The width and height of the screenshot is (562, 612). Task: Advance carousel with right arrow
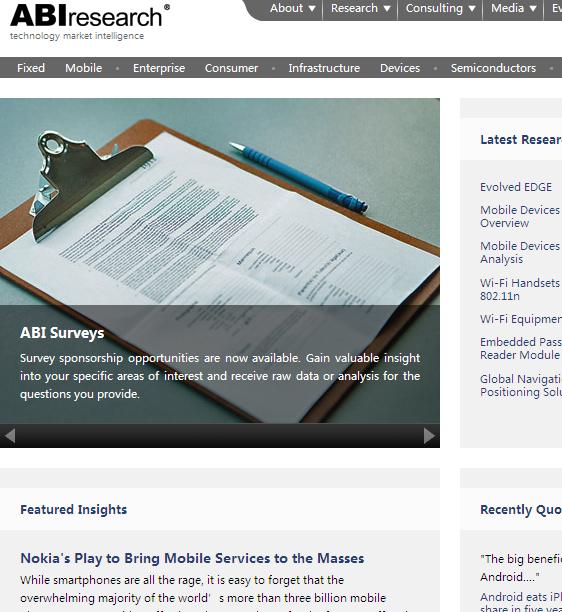[429, 436]
